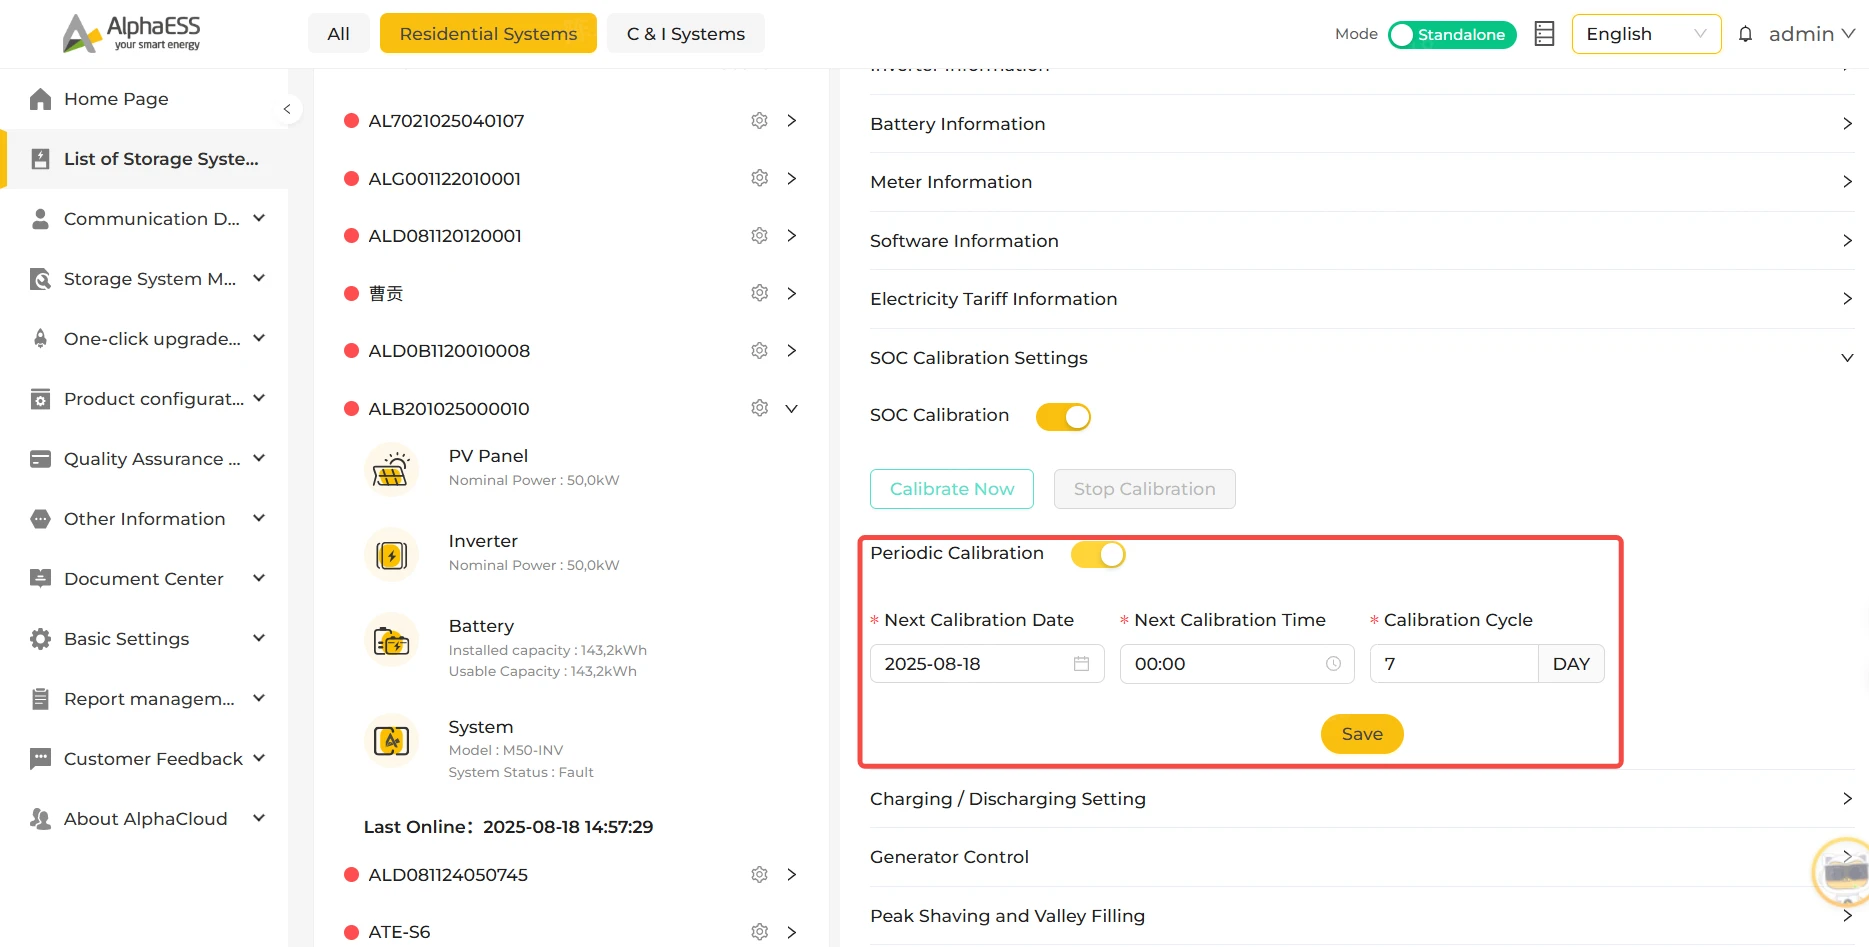
Task: Select the 曹贡 system entry
Action: coord(386,293)
